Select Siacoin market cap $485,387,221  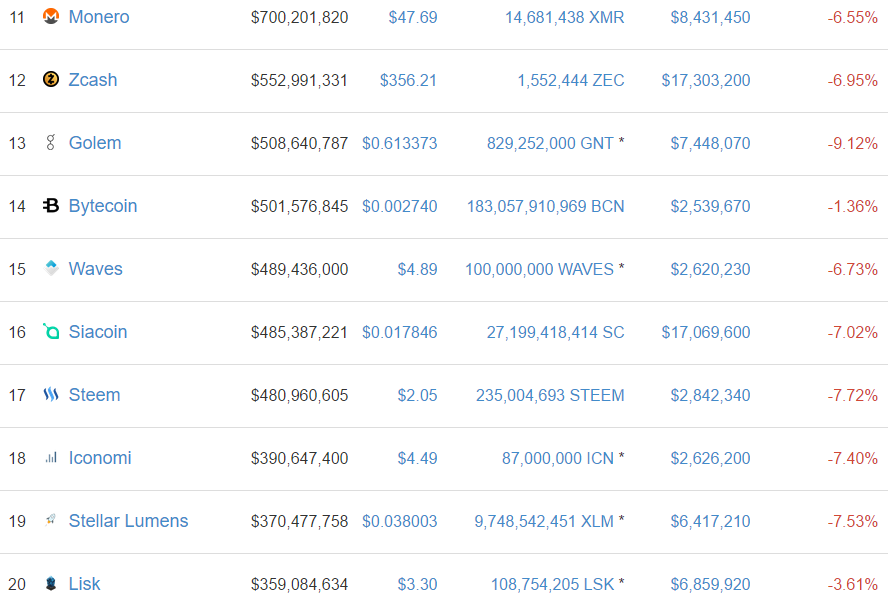[299, 332]
